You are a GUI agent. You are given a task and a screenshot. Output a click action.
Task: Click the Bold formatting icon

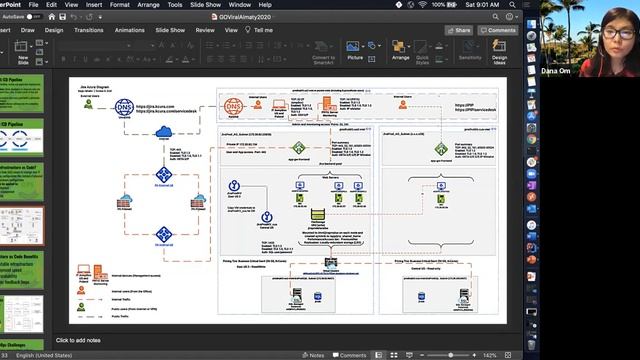click(x=63, y=60)
